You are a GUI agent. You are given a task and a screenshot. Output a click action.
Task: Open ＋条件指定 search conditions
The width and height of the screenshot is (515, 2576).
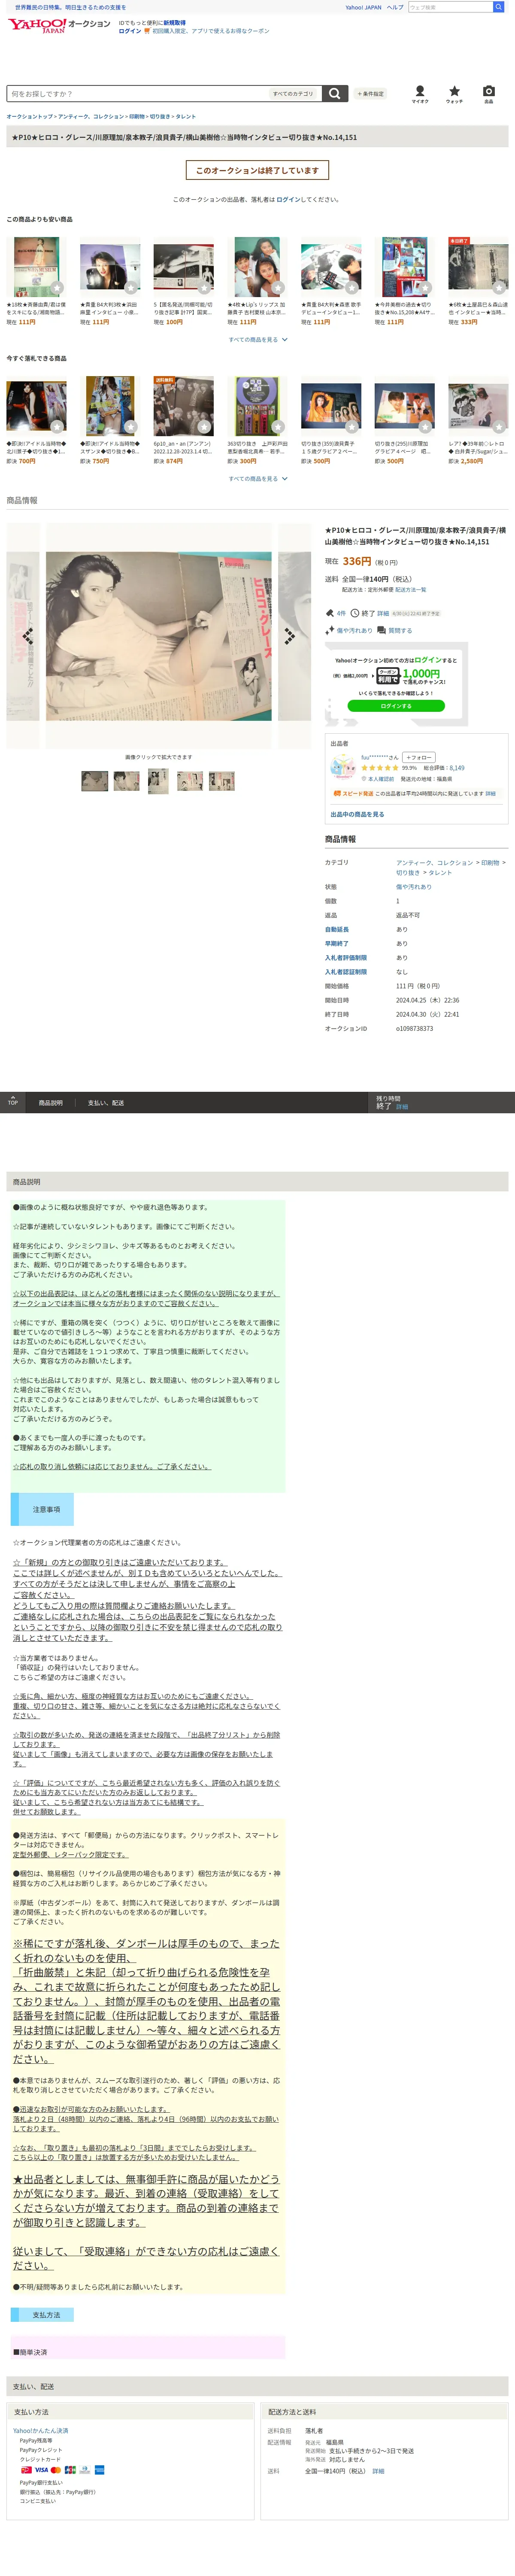coord(371,94)
